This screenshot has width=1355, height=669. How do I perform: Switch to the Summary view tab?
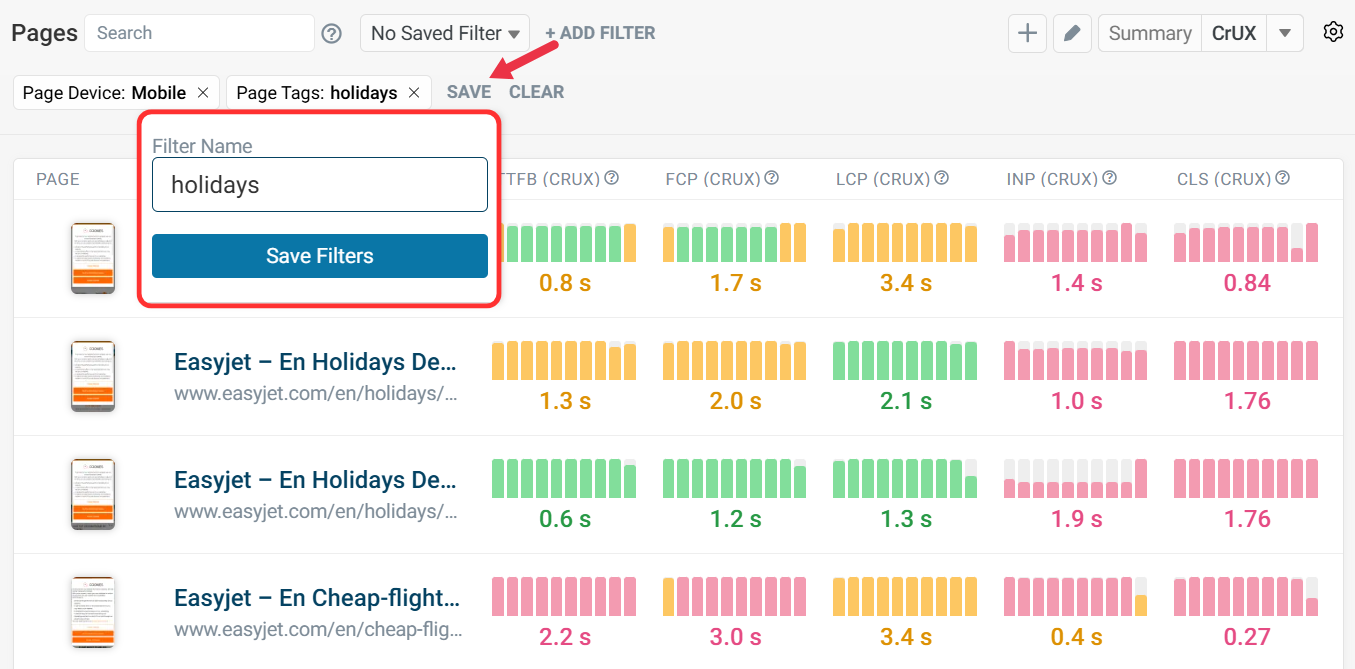point(1149,33)
